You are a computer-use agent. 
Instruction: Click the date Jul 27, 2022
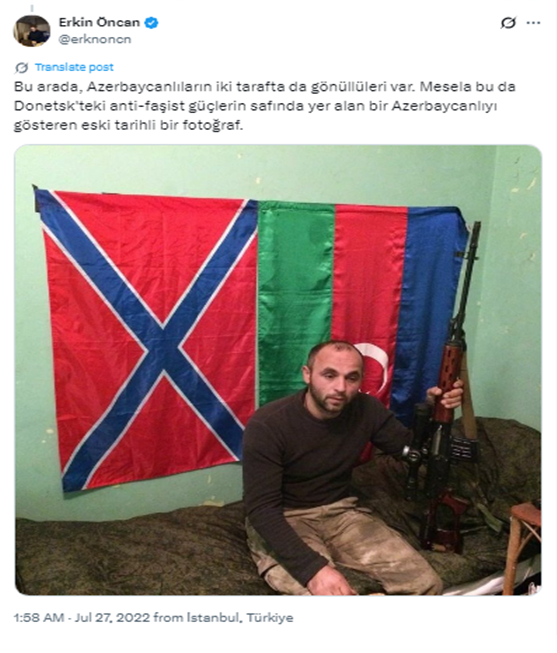[x=112, y=617]
